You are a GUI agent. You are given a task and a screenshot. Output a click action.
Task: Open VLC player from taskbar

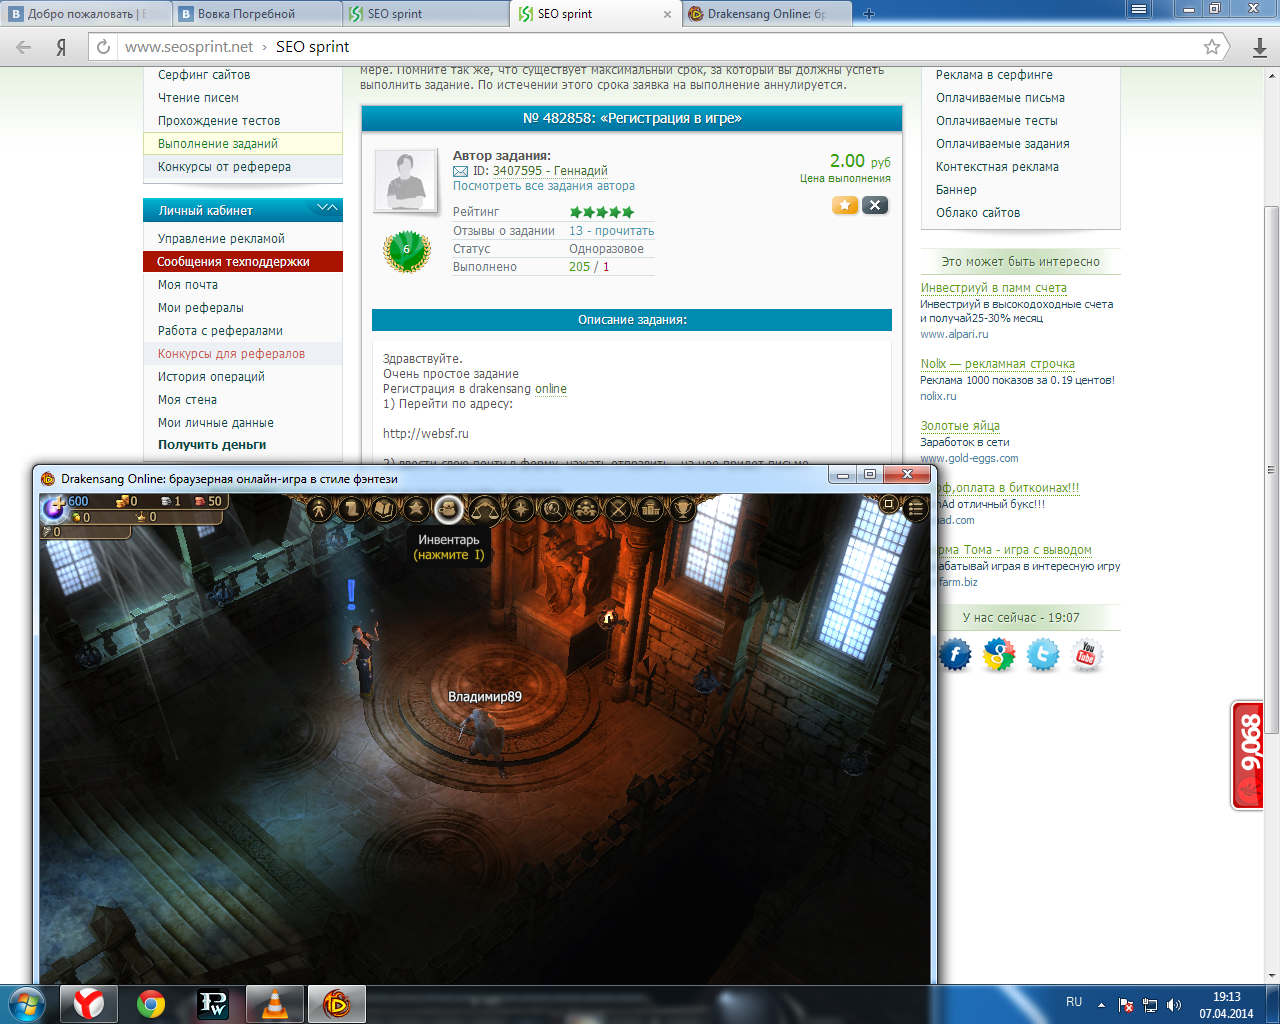coord(275,1003)
